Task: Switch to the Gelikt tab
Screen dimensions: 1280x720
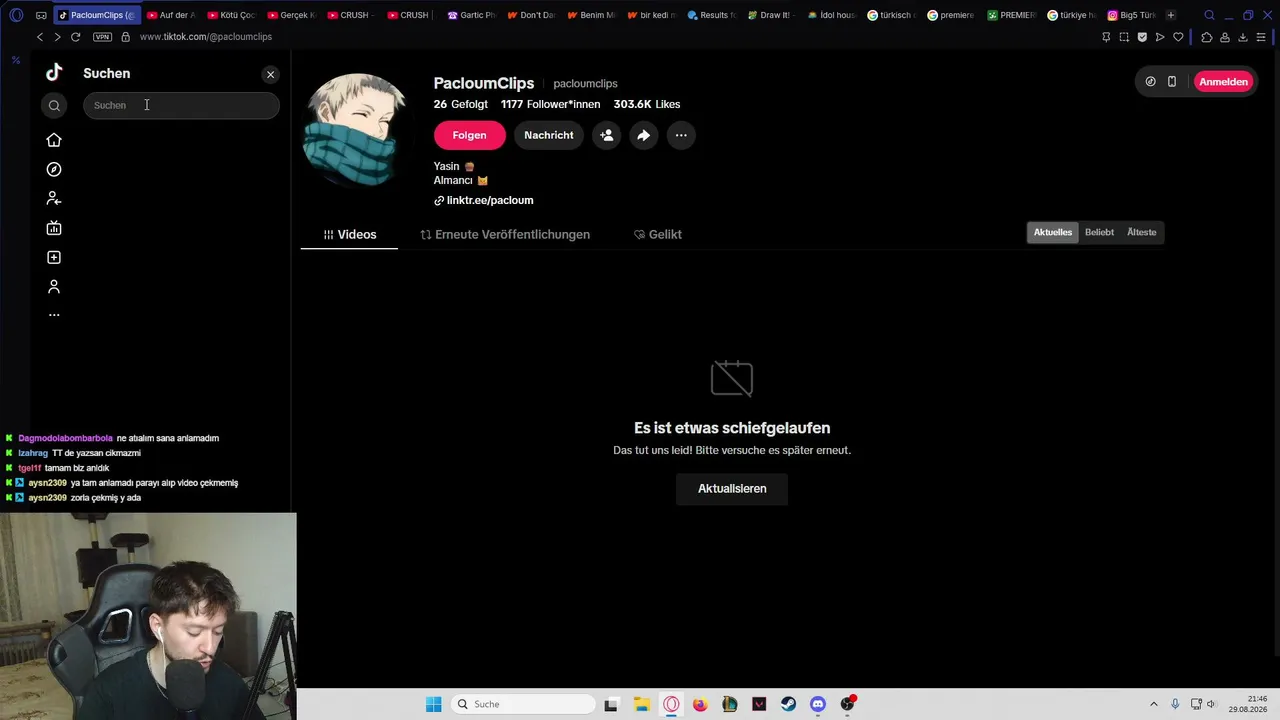Action: (x=658, y=234)
